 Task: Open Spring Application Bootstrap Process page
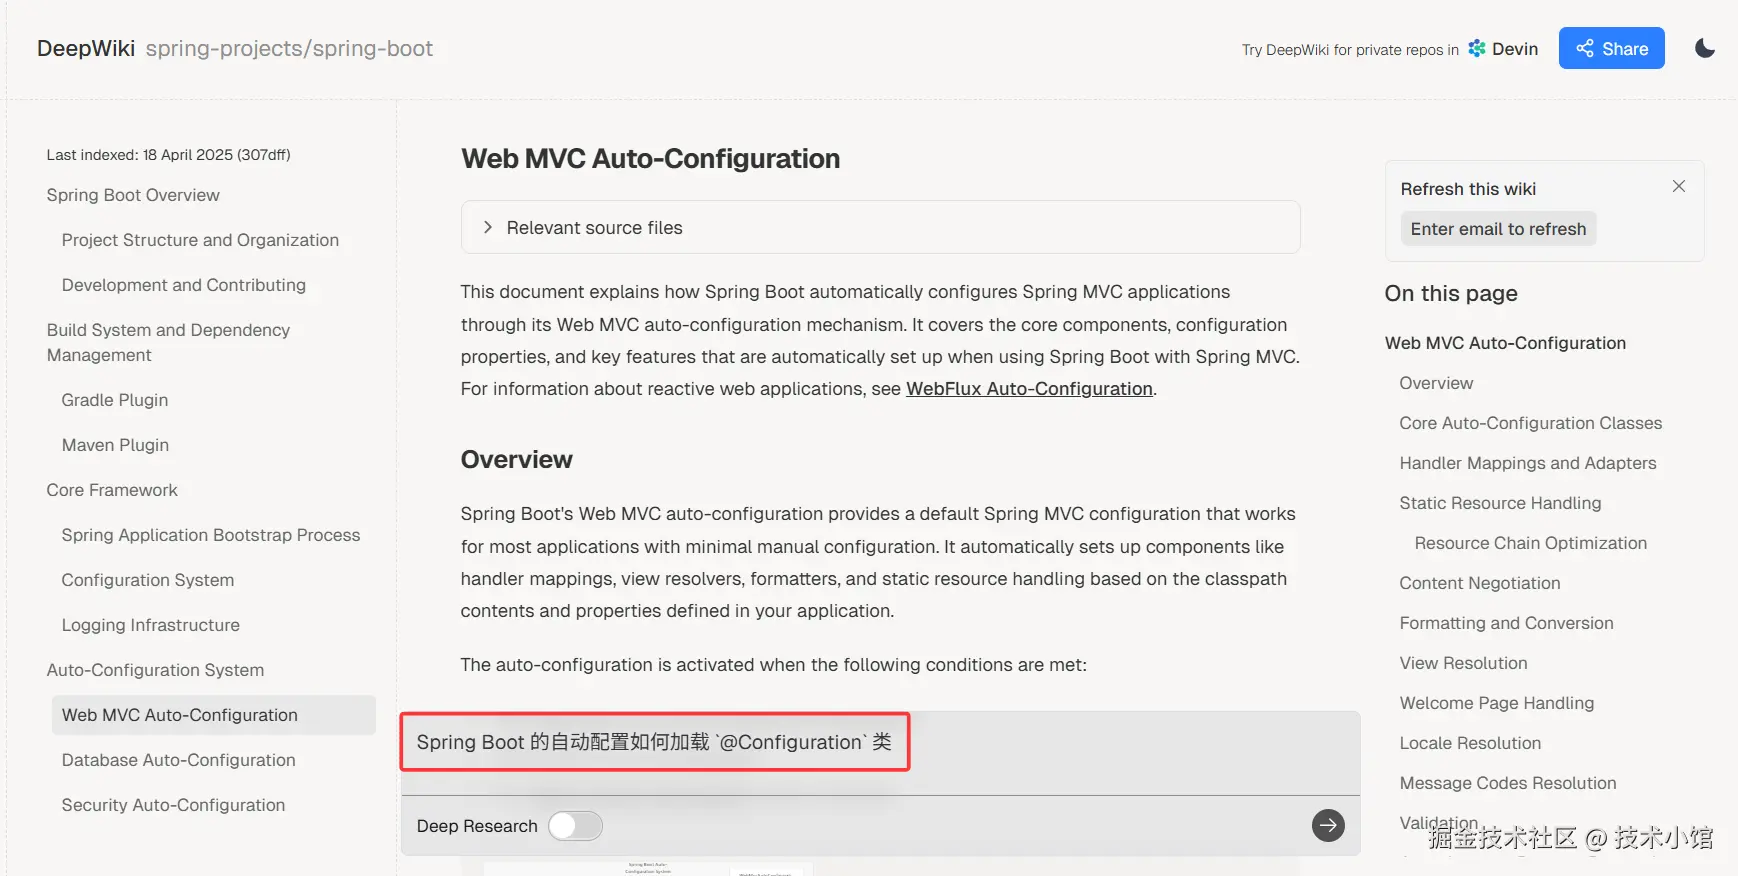(210, 535)
